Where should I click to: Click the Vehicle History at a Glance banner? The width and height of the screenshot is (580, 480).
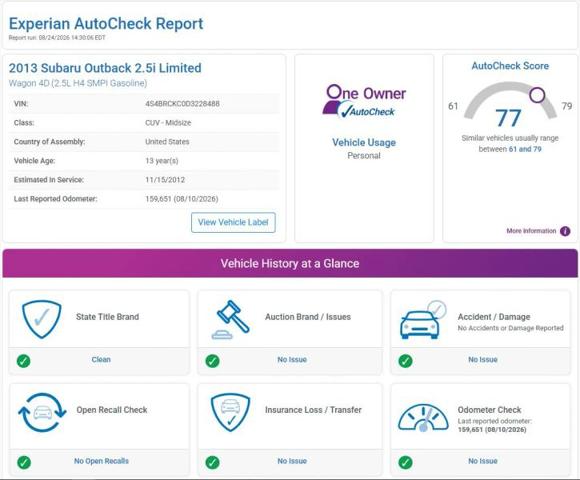(290, 263)
